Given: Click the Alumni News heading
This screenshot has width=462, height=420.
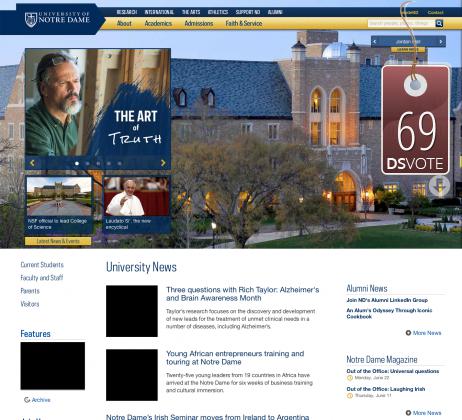Looking at the screenshot, I should 367,288.
